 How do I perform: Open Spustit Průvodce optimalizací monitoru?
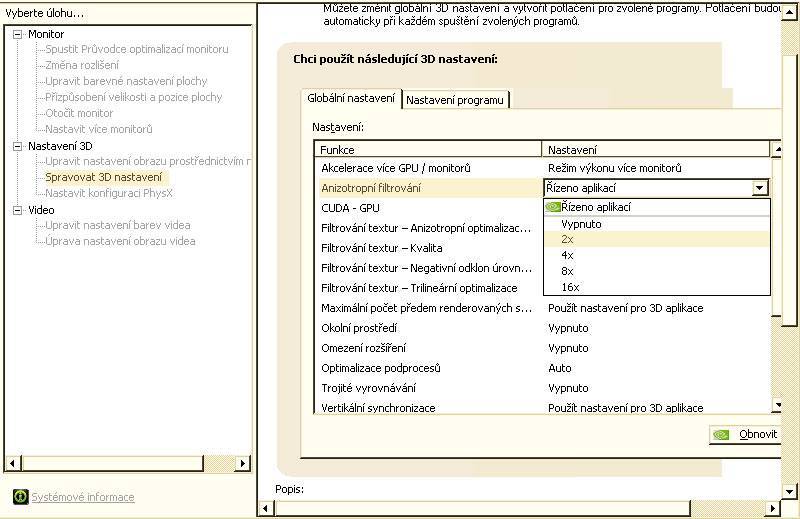137,49
